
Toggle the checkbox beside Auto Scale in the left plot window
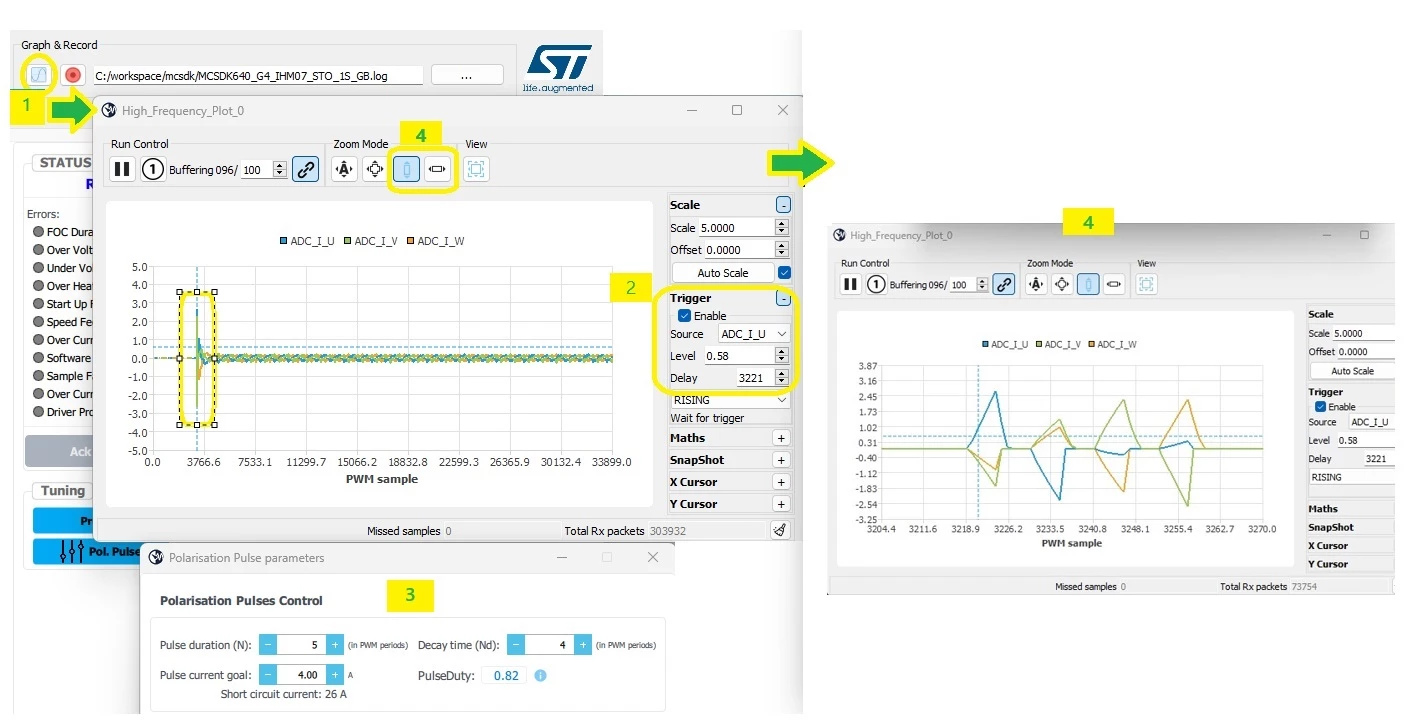(x=784, y=272)
